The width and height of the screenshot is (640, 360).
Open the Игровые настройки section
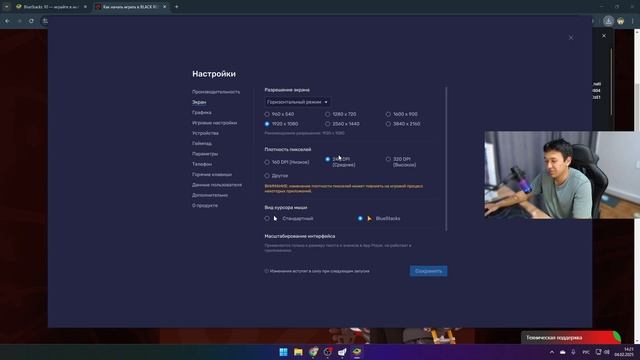[214, 123]
